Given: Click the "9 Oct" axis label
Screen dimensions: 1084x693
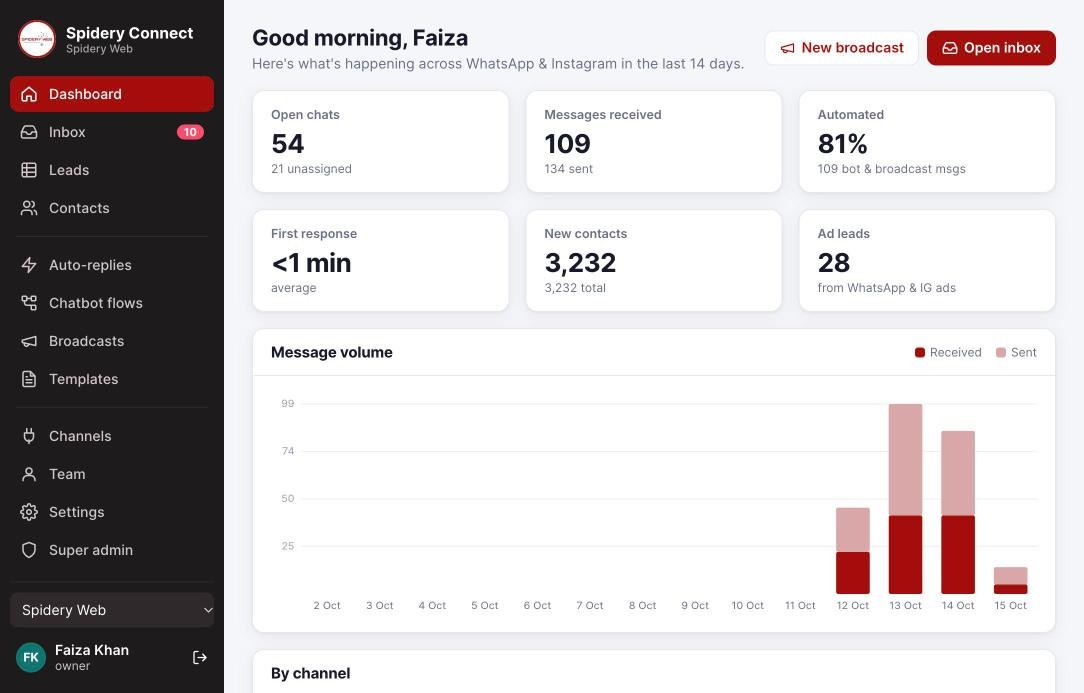Looking at the screenshot, I should point(695,605).
